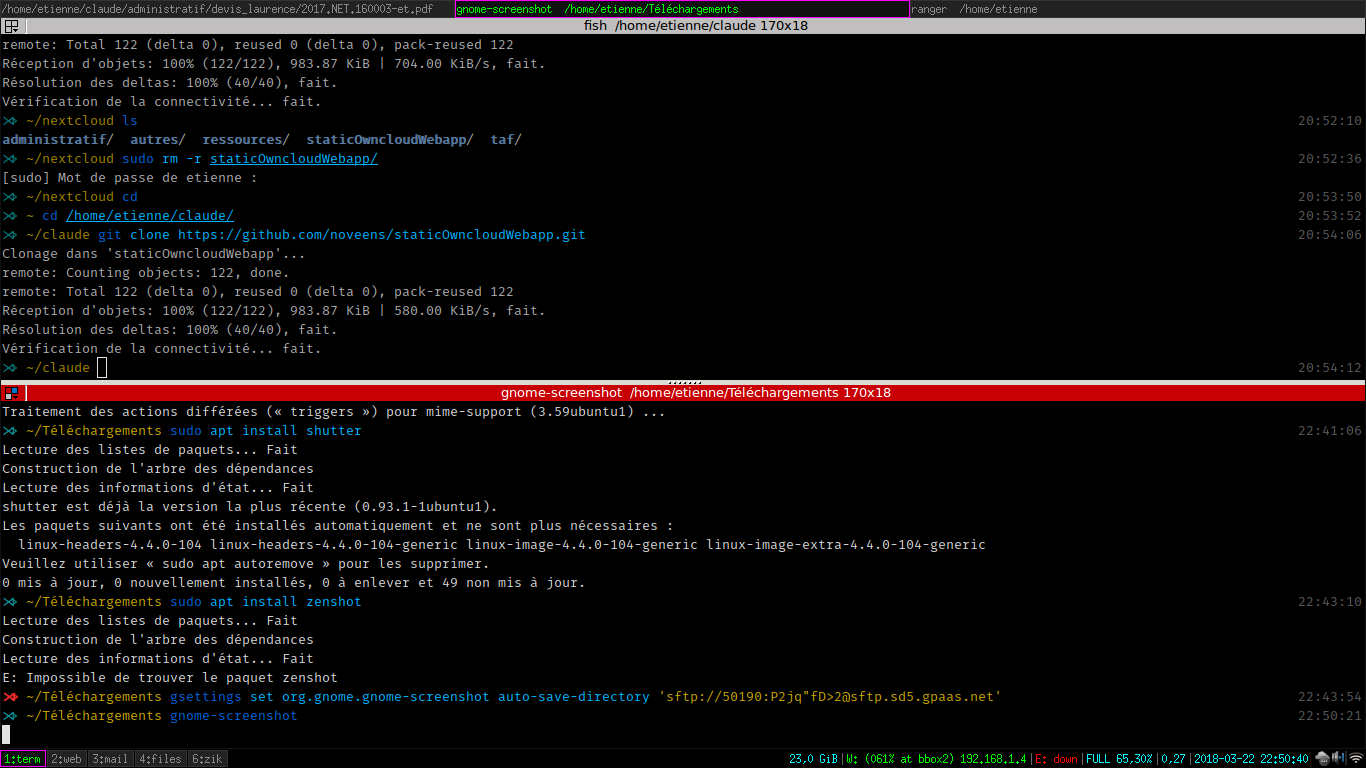This screenshot has width=1366, height=768.
Task: Switch to workspace 1:term
Action: pos(23,759)
